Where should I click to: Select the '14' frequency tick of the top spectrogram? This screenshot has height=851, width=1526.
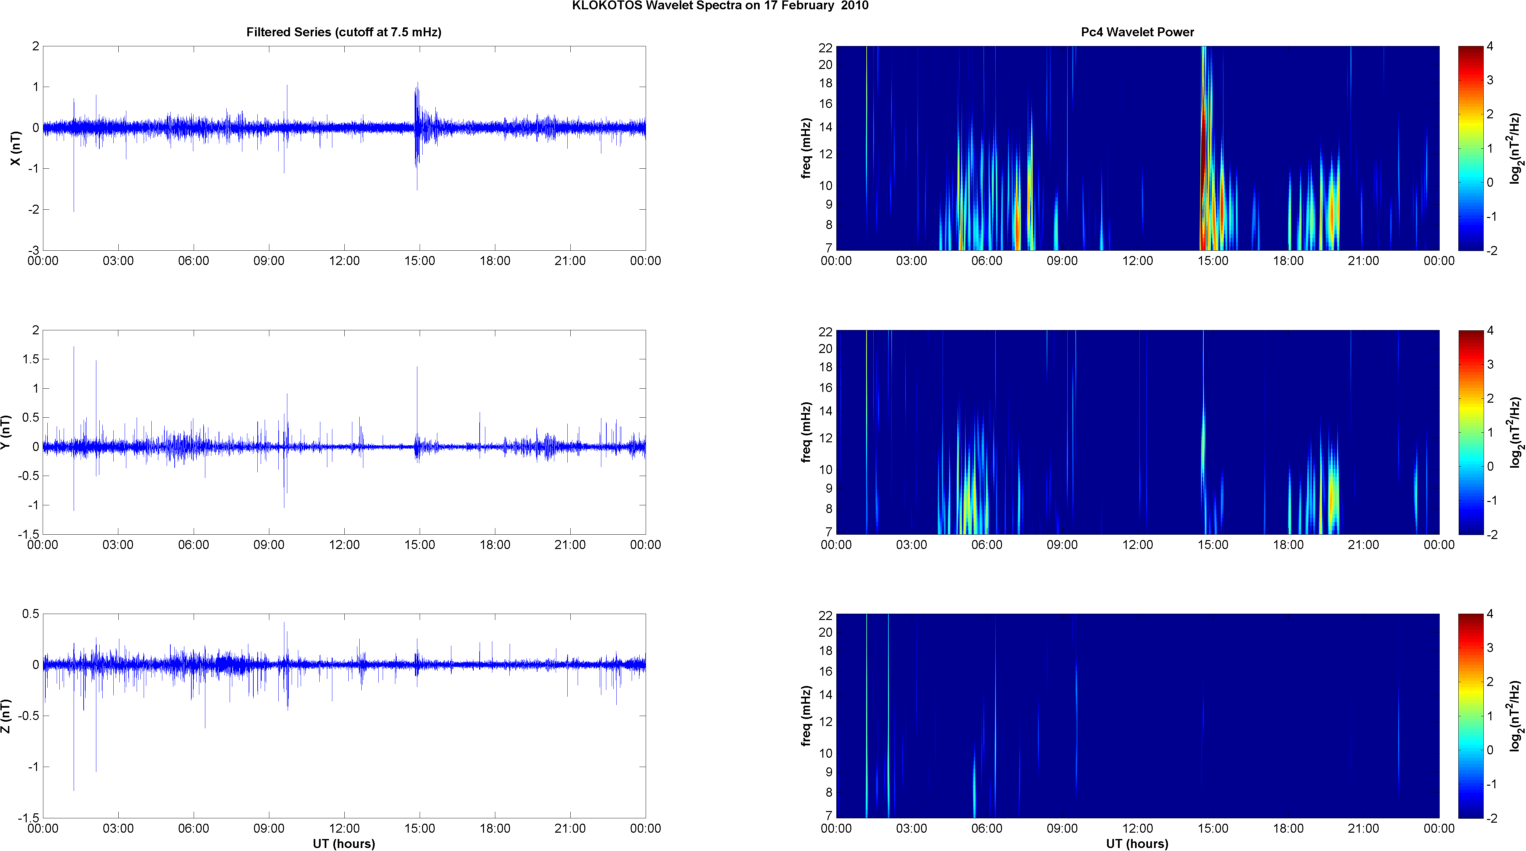tap(825, 127)
